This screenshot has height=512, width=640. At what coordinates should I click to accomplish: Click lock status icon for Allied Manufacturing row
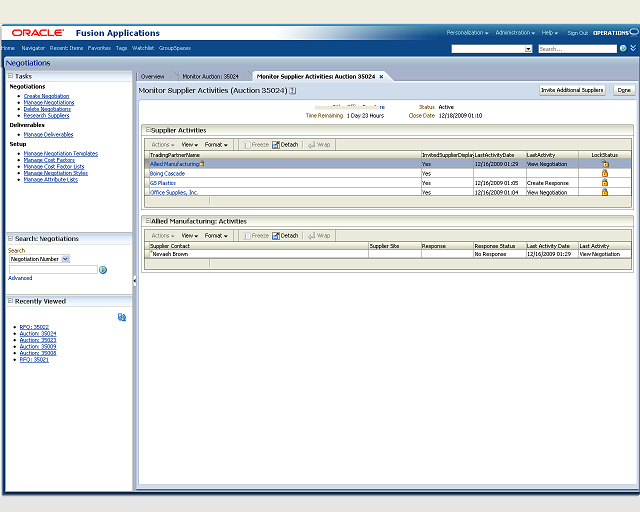[x=605, y=164]
